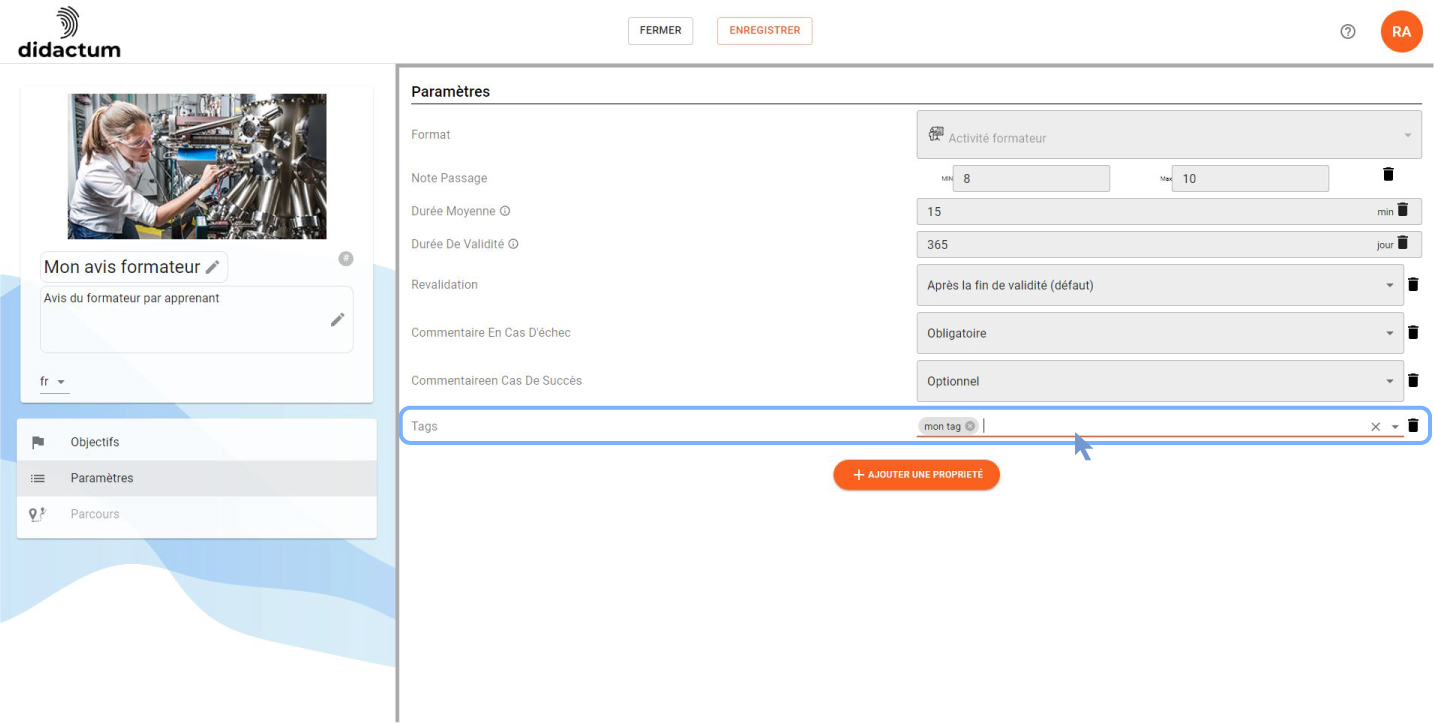Open the help question mark icon
This screenshot has width=1434, height=723.
click(1348, 32)
